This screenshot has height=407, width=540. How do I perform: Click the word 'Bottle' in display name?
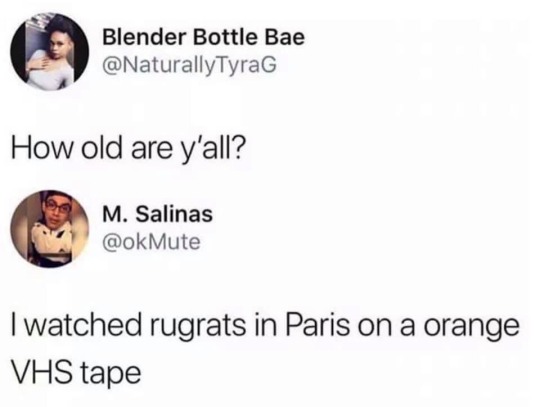[x=225, y=37]
